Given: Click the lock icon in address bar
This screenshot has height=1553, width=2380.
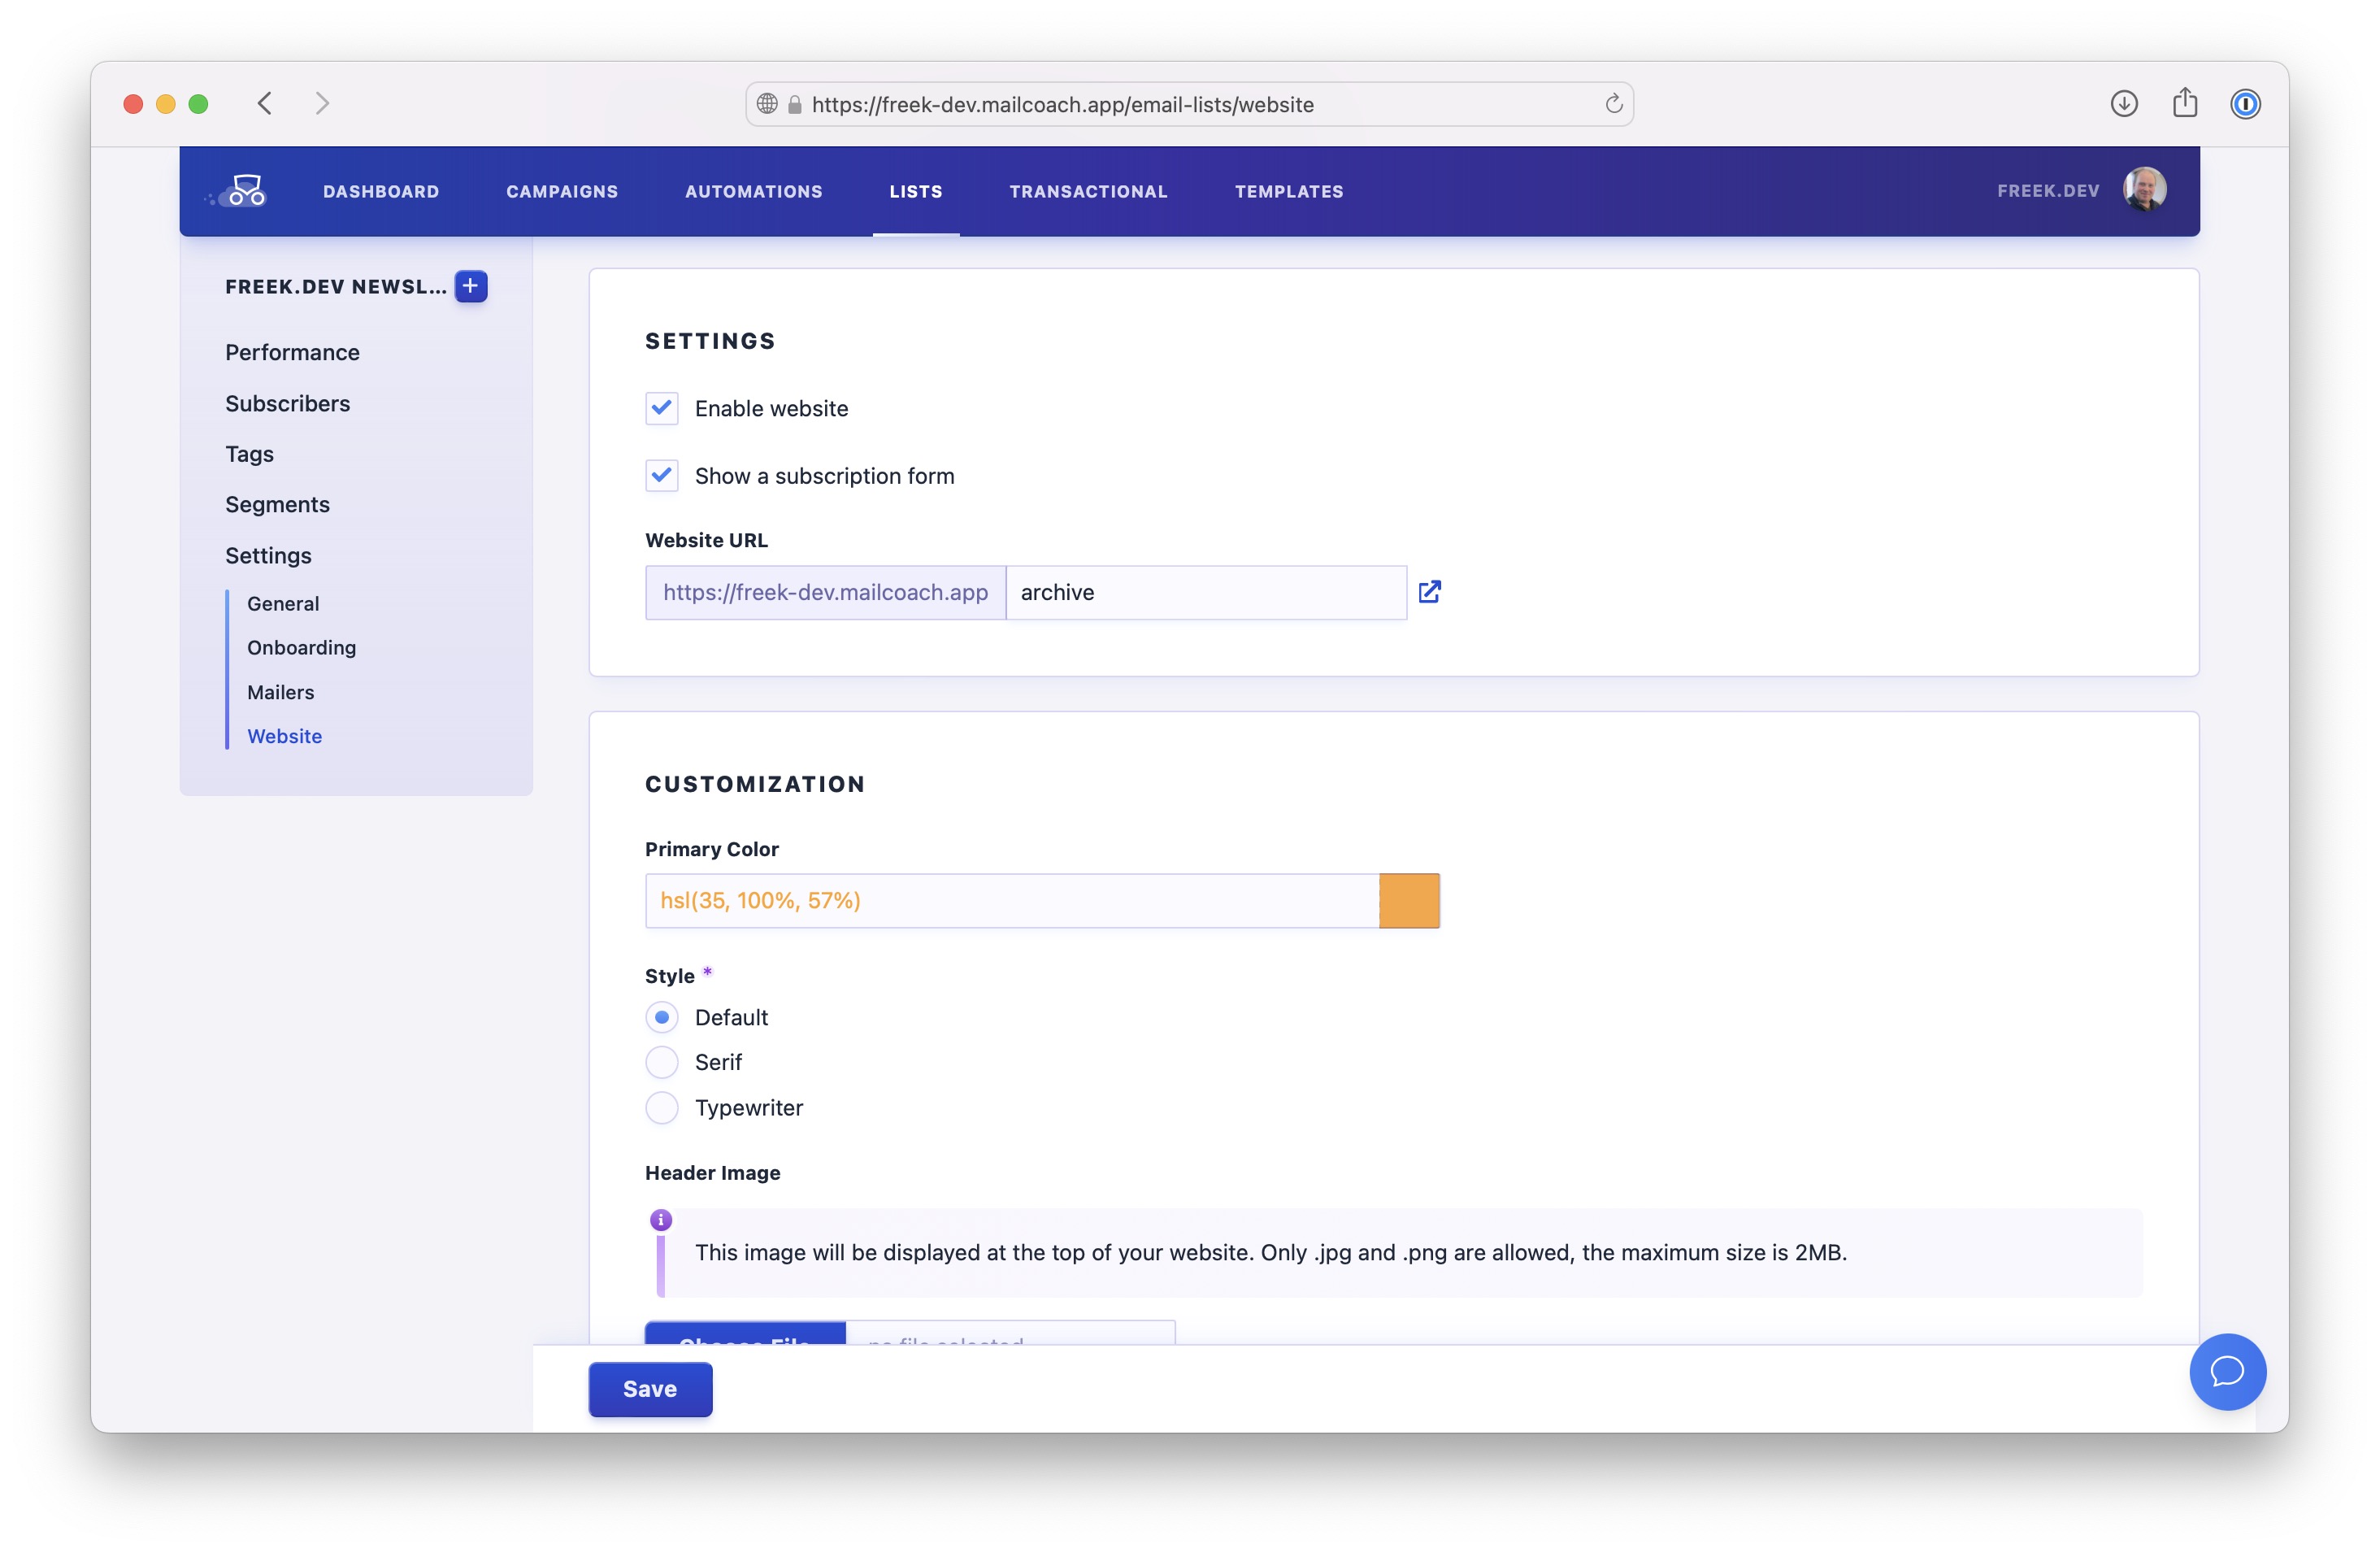Looking at the screenshot, I should (x=795, y=104).
